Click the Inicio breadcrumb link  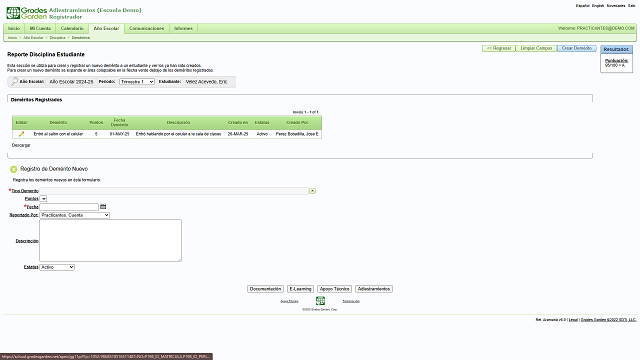click(x=12, y=38)
